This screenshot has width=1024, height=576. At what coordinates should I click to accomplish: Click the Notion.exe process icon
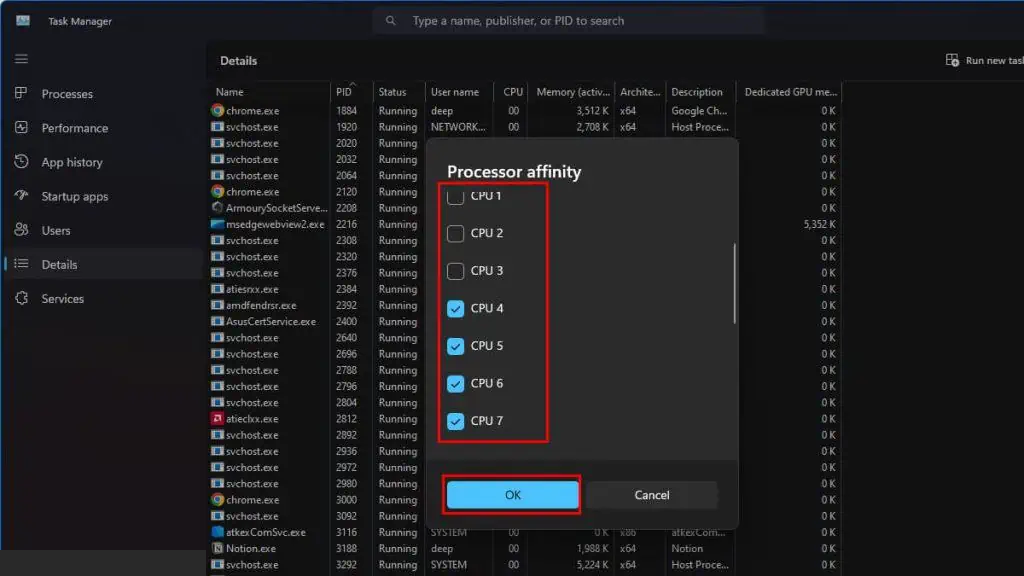click(217, 549)
